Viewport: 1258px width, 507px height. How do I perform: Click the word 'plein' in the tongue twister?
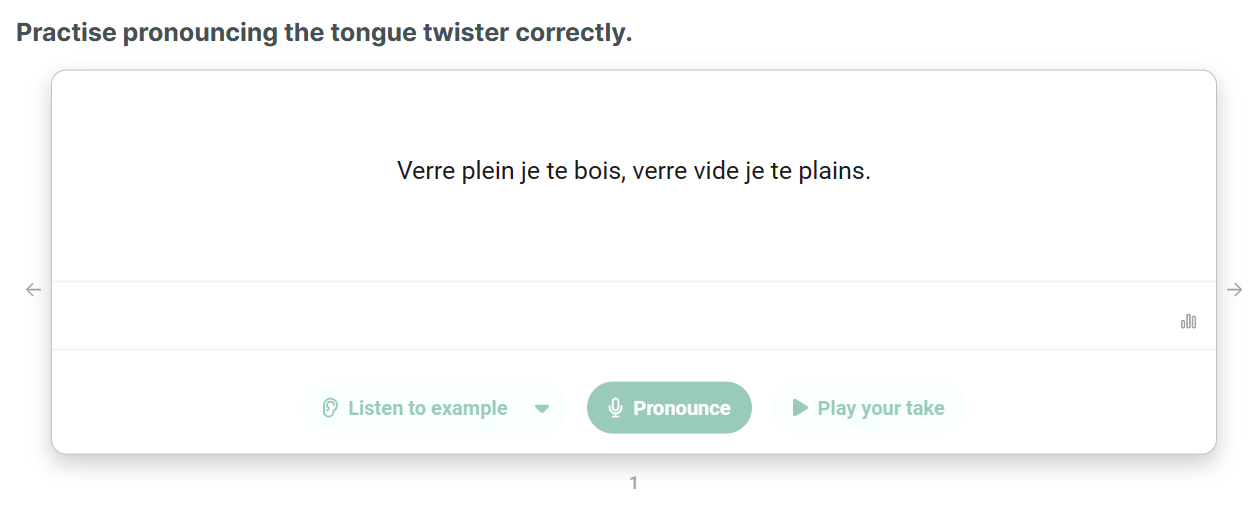484,171
